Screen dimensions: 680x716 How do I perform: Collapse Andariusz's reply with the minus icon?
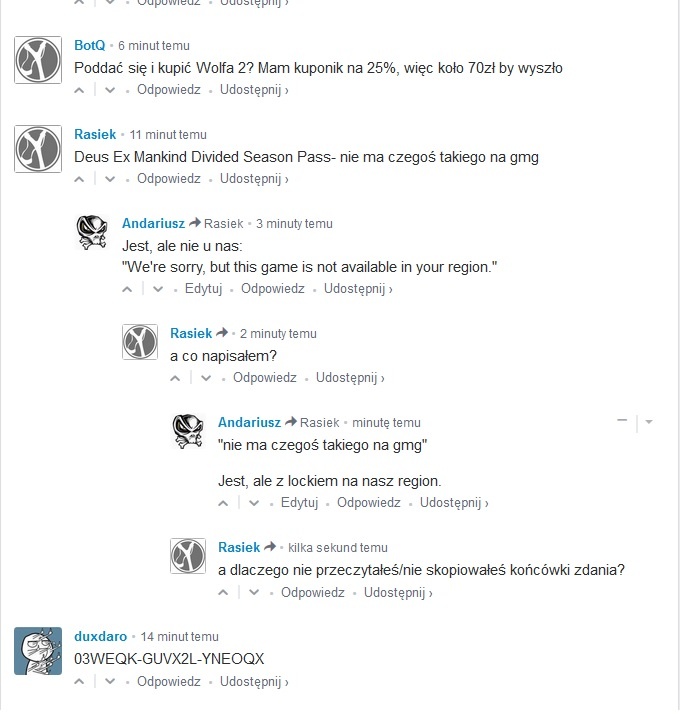(622, 421)
